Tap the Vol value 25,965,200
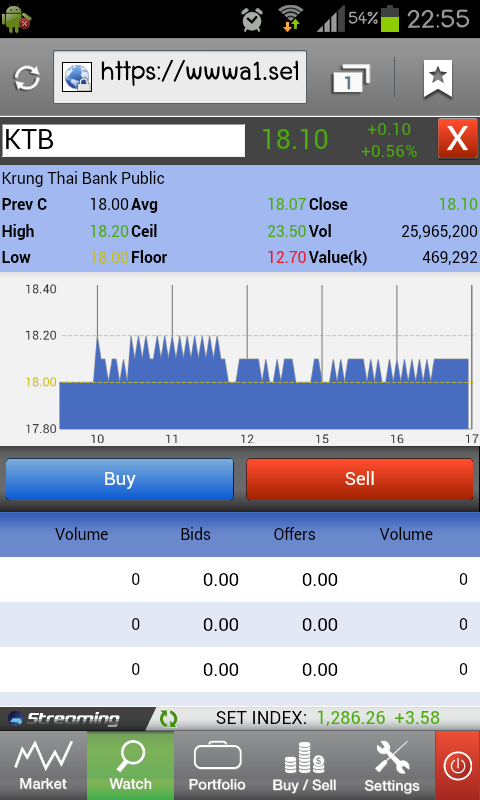The image size is (480, 800). click(439, 232)
